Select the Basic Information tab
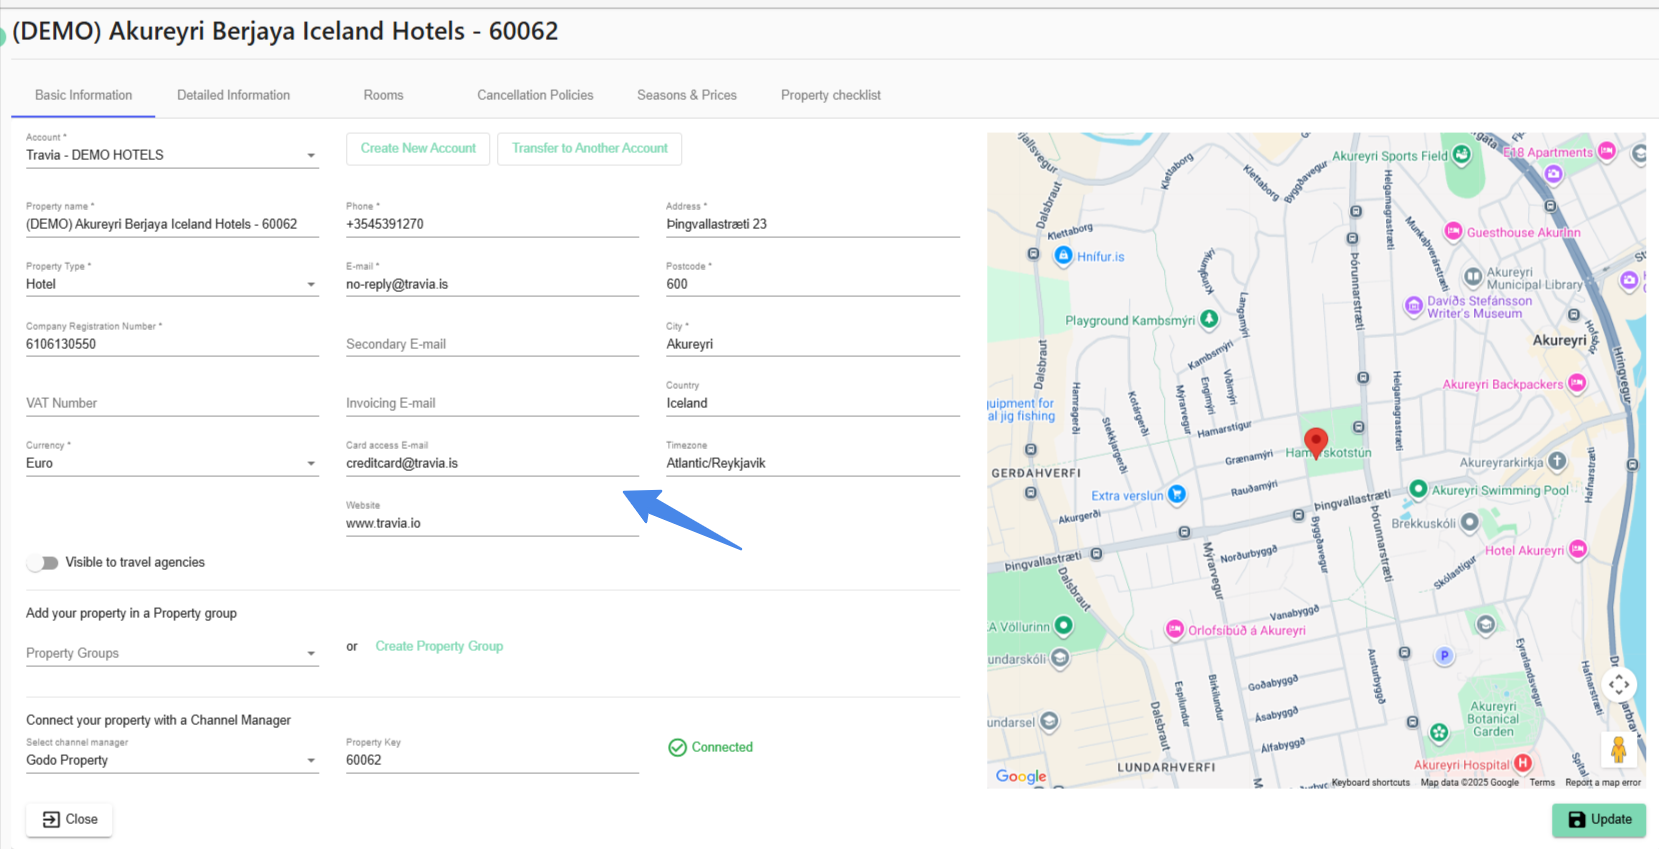The height and width of the screenshot is (849, 1659). 83,95
